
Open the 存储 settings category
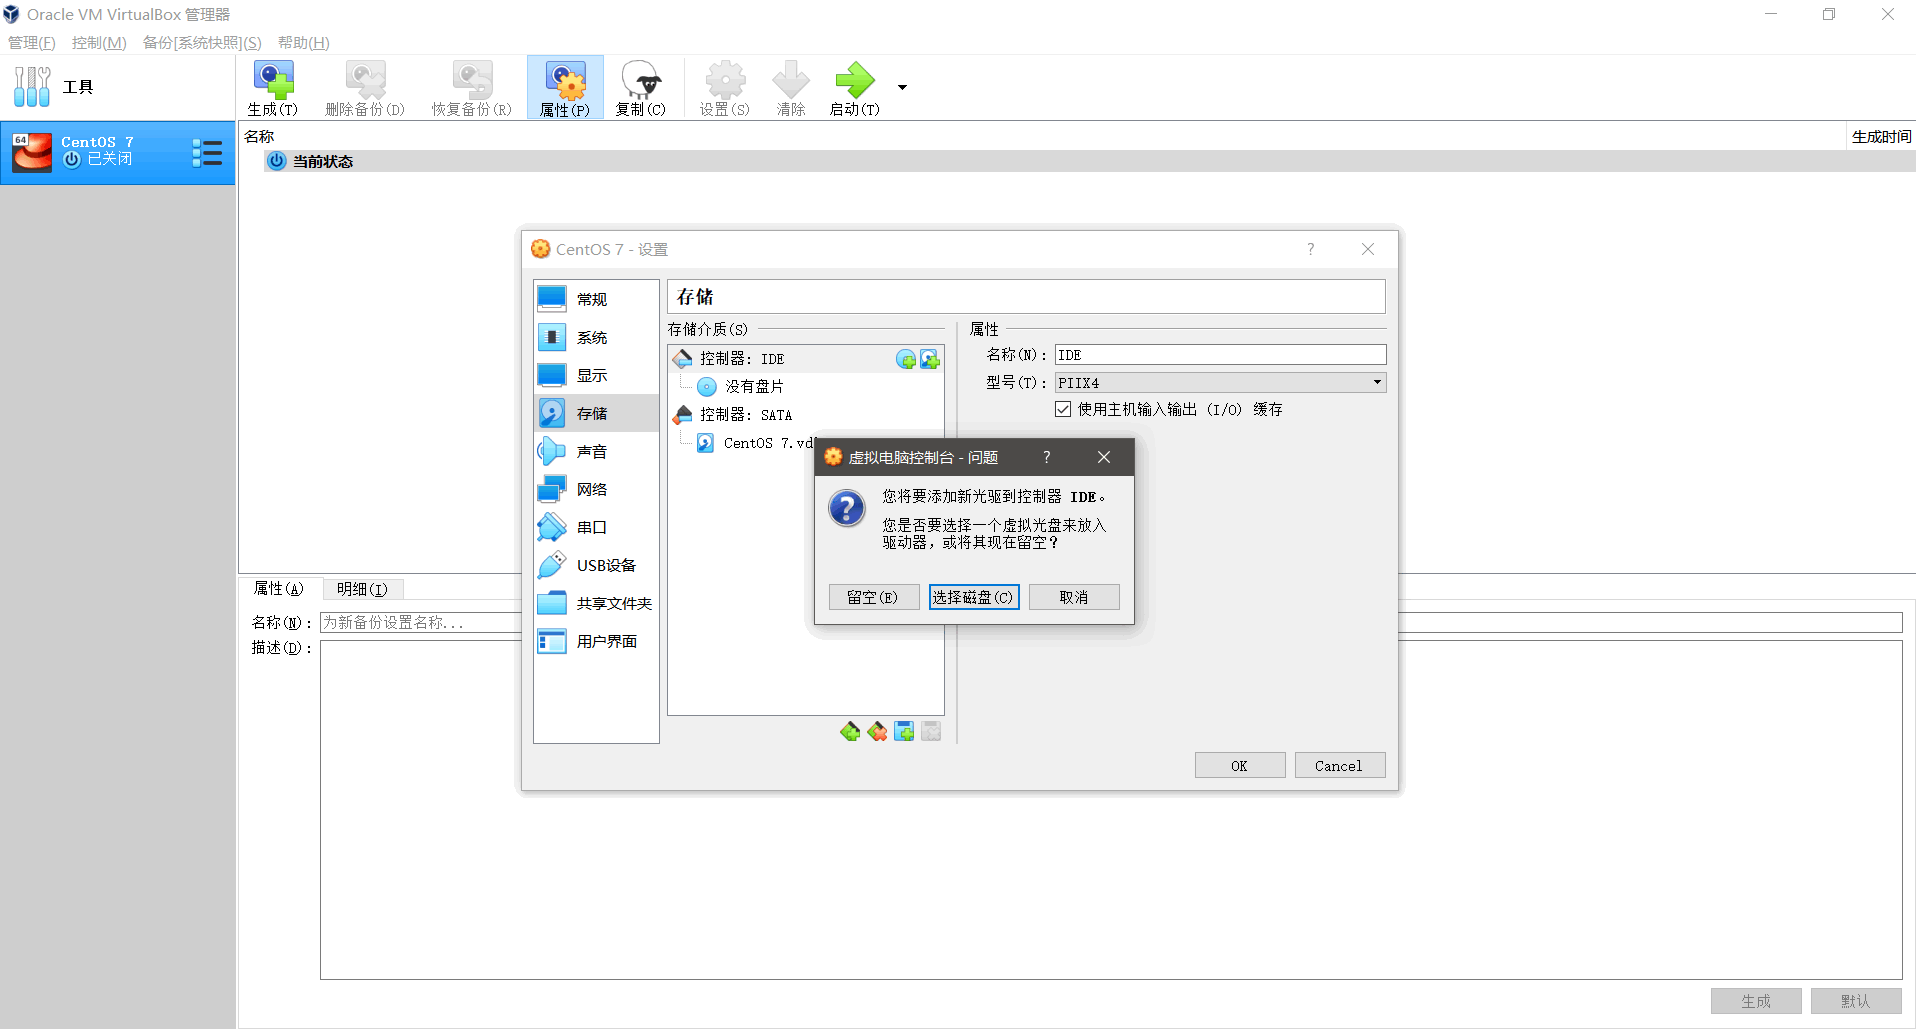coord(596,413)
